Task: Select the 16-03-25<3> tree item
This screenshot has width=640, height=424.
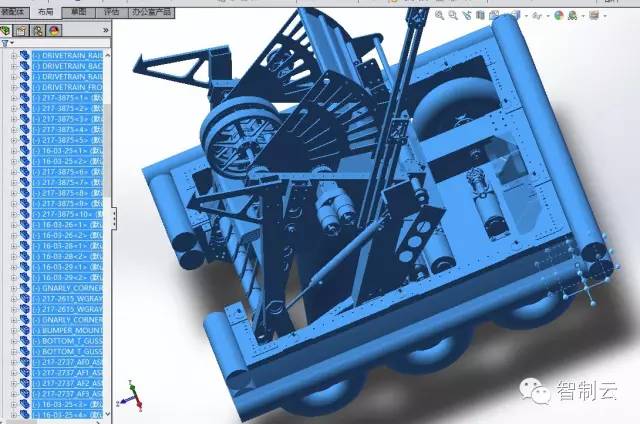Action: pyautogui.click(x=68, y=405)
